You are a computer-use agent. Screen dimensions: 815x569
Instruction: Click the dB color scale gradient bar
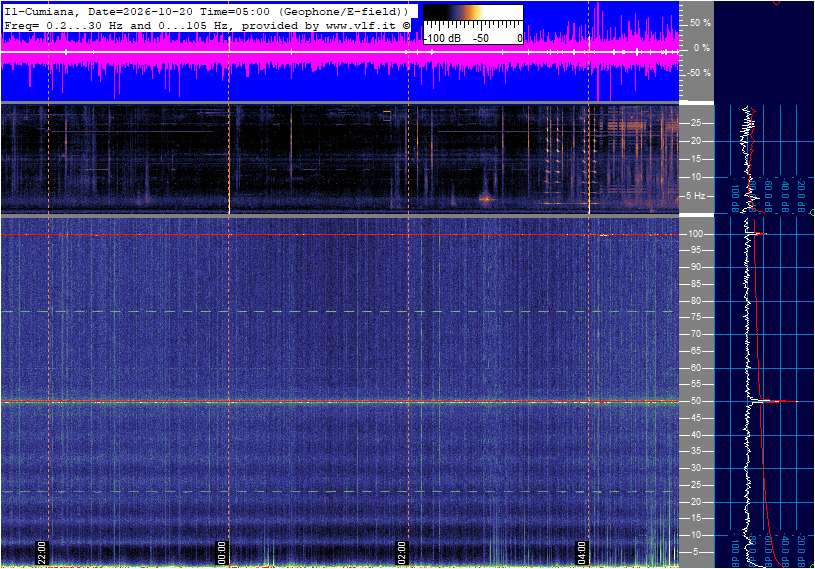tap(473, 13)
